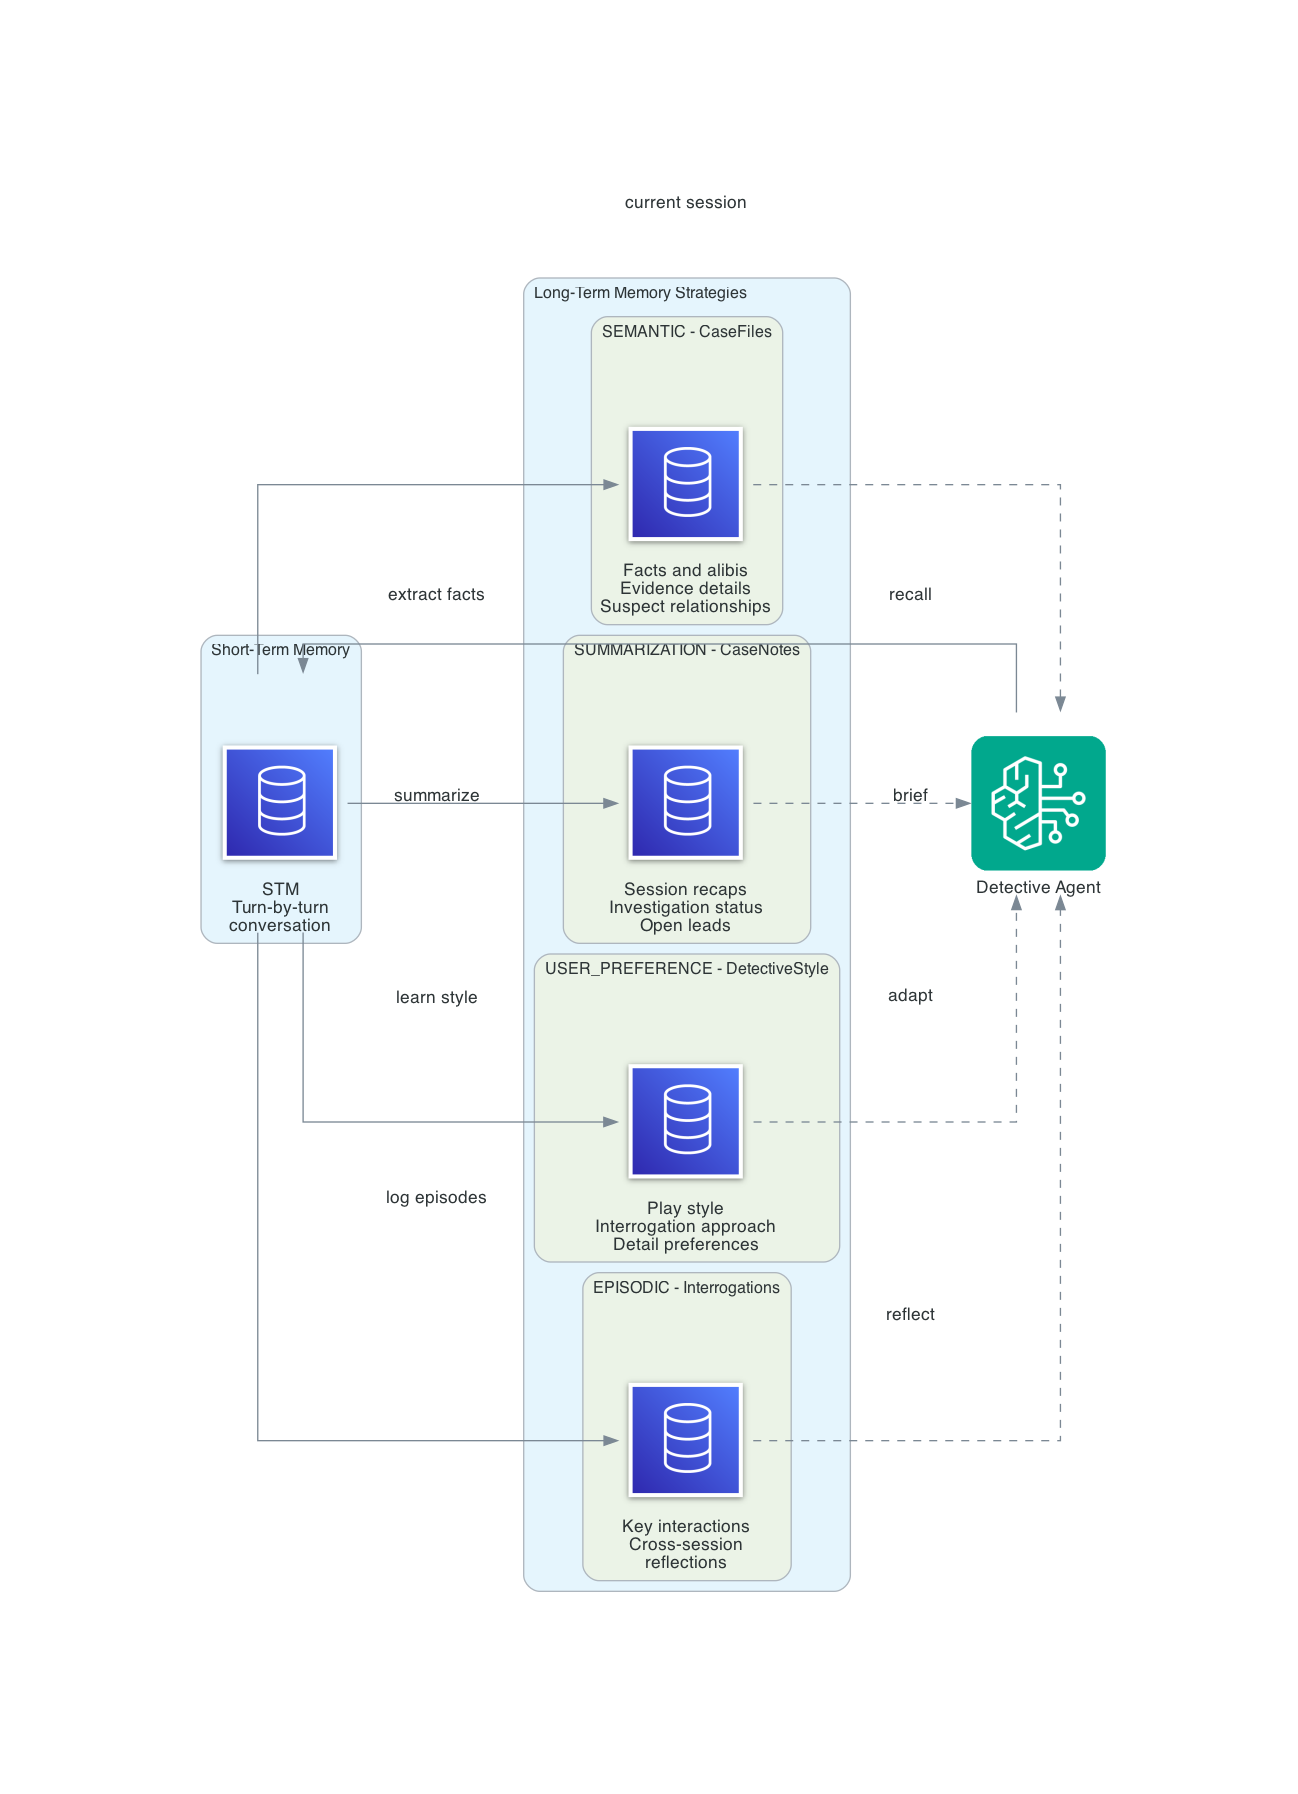The image size is (1298, 1794).
Task: Click the 'Detective Agent' label
Action: coord(1038,887)
